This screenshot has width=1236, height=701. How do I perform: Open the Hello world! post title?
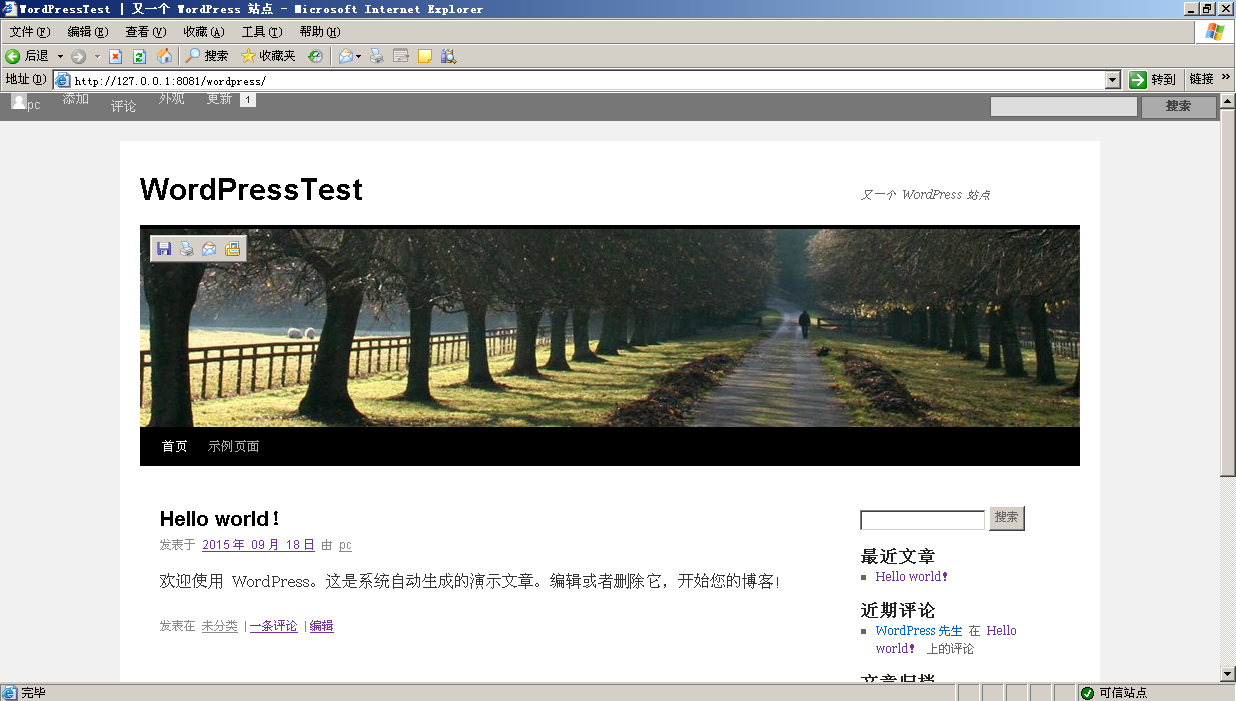click(220, 518)
